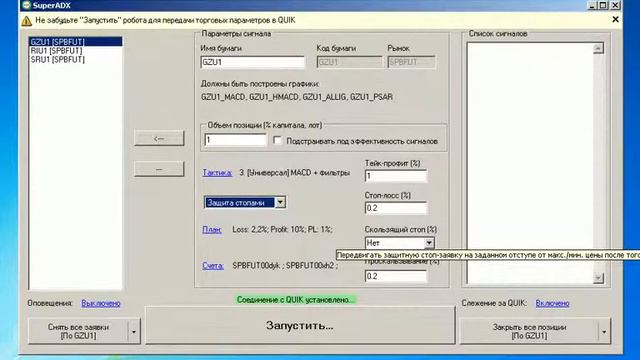Open the 'Тактика' link

(217, 173)
